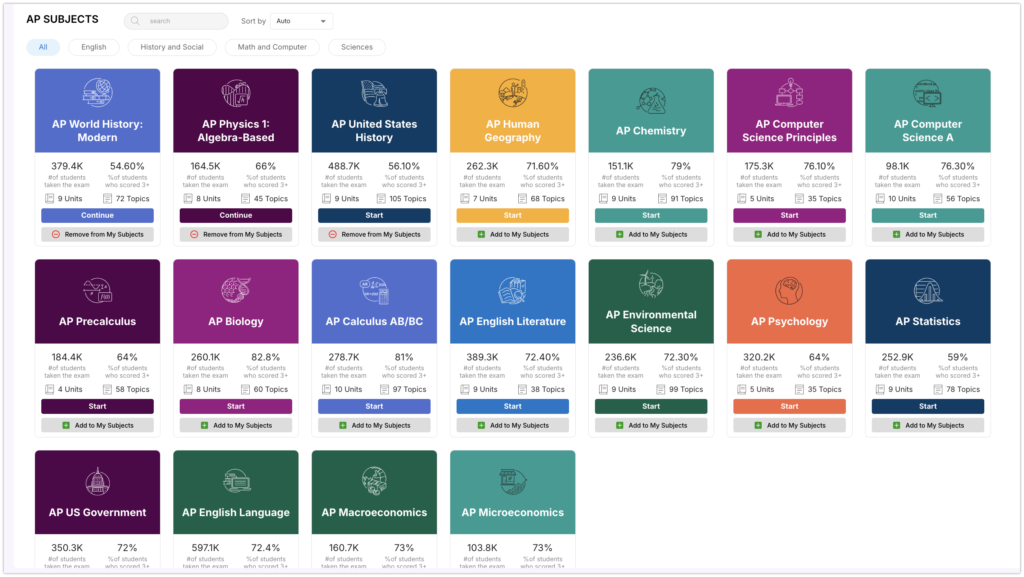Click the AP Psychology head icon
The height and width of the screenshot is (577, 1024).
790,290
